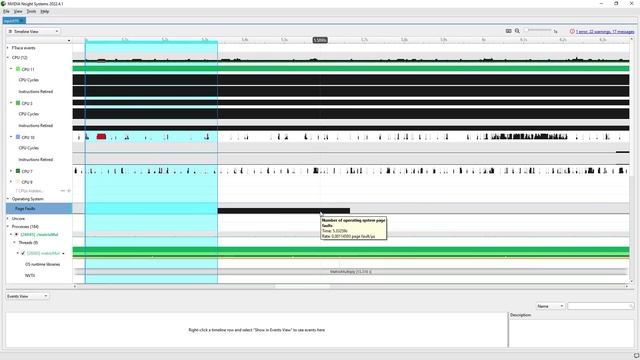This screenshot has width=640, height=360.
Task: Expand the CPU 9 row
Action: click(x=11, y=182)
